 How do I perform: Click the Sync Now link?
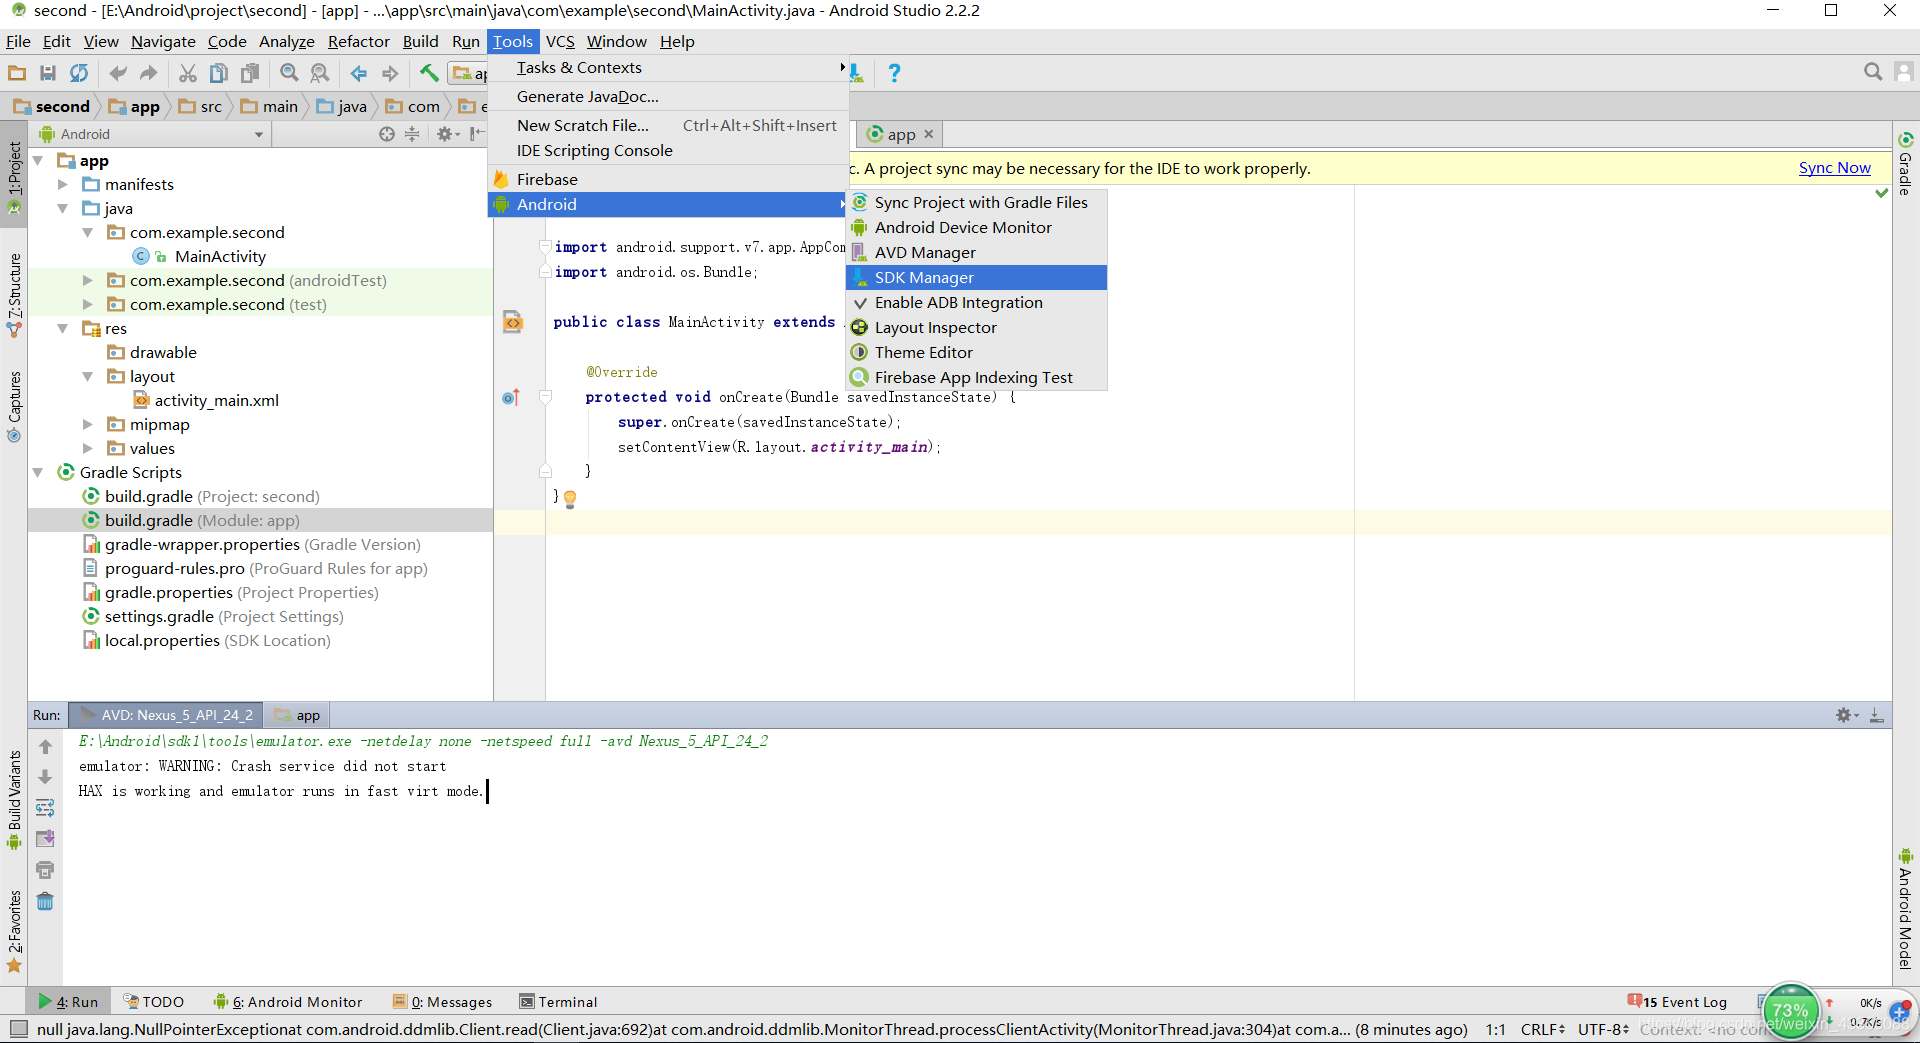pos(1834,168)
